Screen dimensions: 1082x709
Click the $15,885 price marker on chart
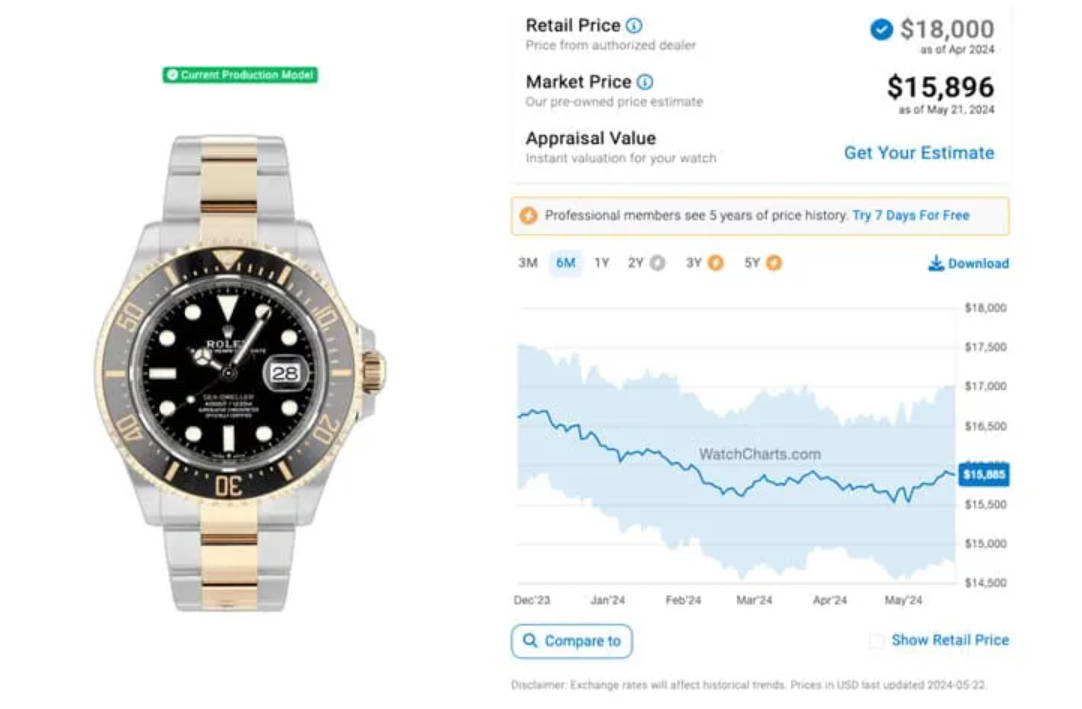click(x=984, y=474)
